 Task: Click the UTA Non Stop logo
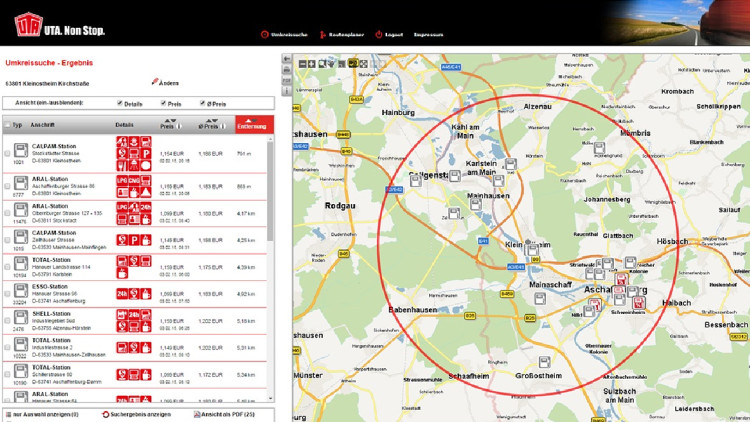[x=59, y=25]
